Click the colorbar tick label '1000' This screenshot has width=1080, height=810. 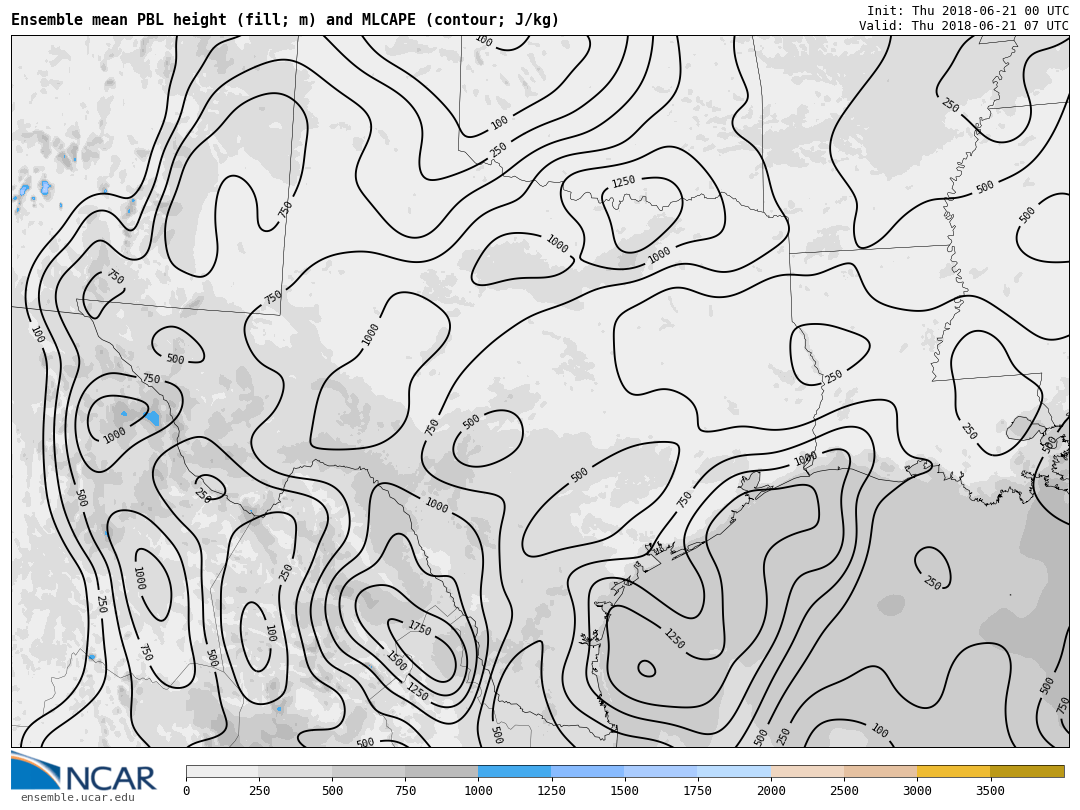coord(478,791)
